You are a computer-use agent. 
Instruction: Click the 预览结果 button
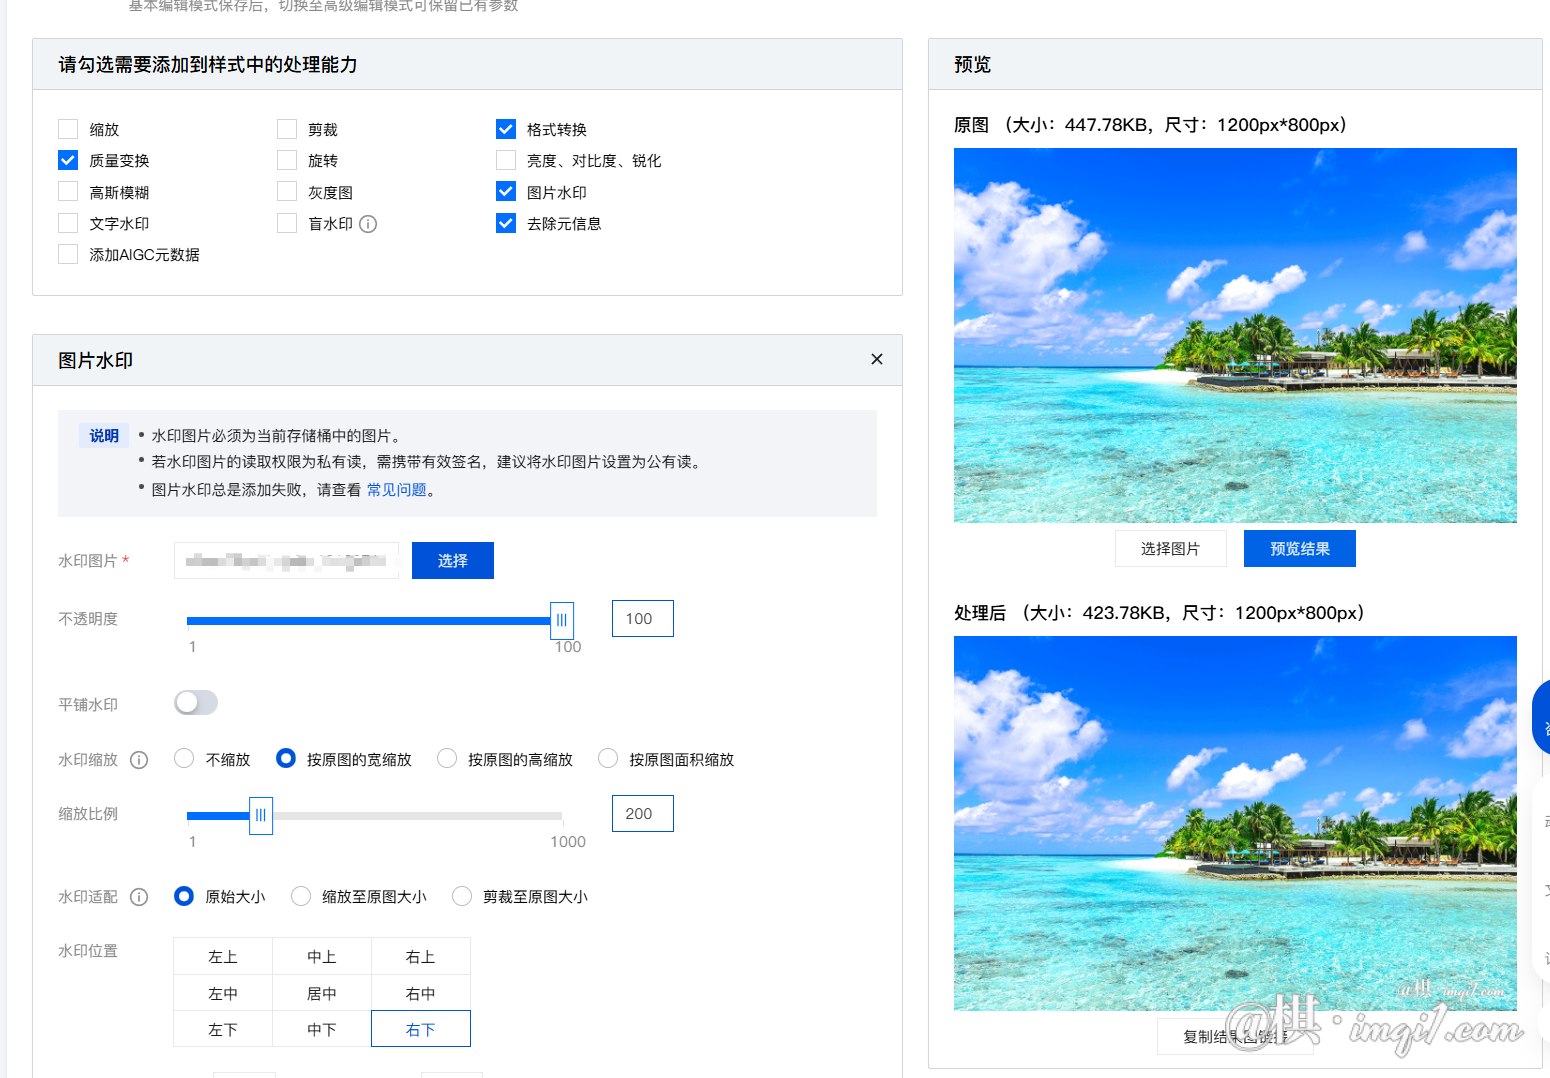point(1299,549)
